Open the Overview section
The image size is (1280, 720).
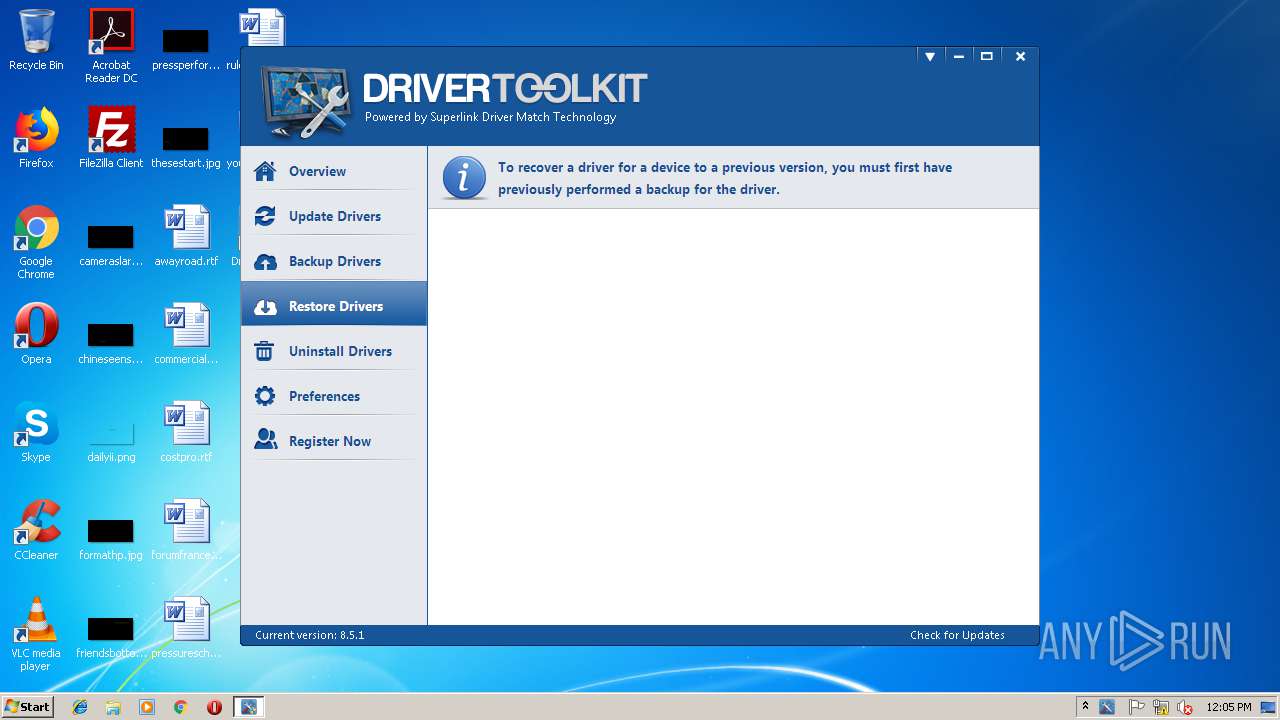coord(333,171)
